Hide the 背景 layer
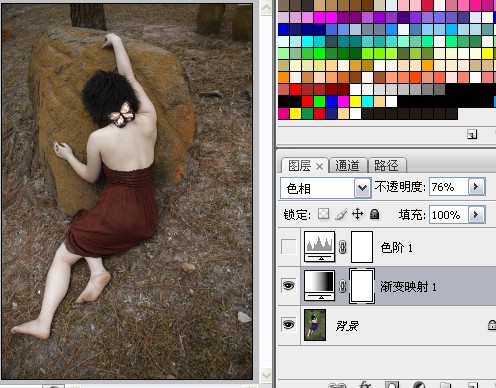The image size is (496, 388). (x=289, y=324)
